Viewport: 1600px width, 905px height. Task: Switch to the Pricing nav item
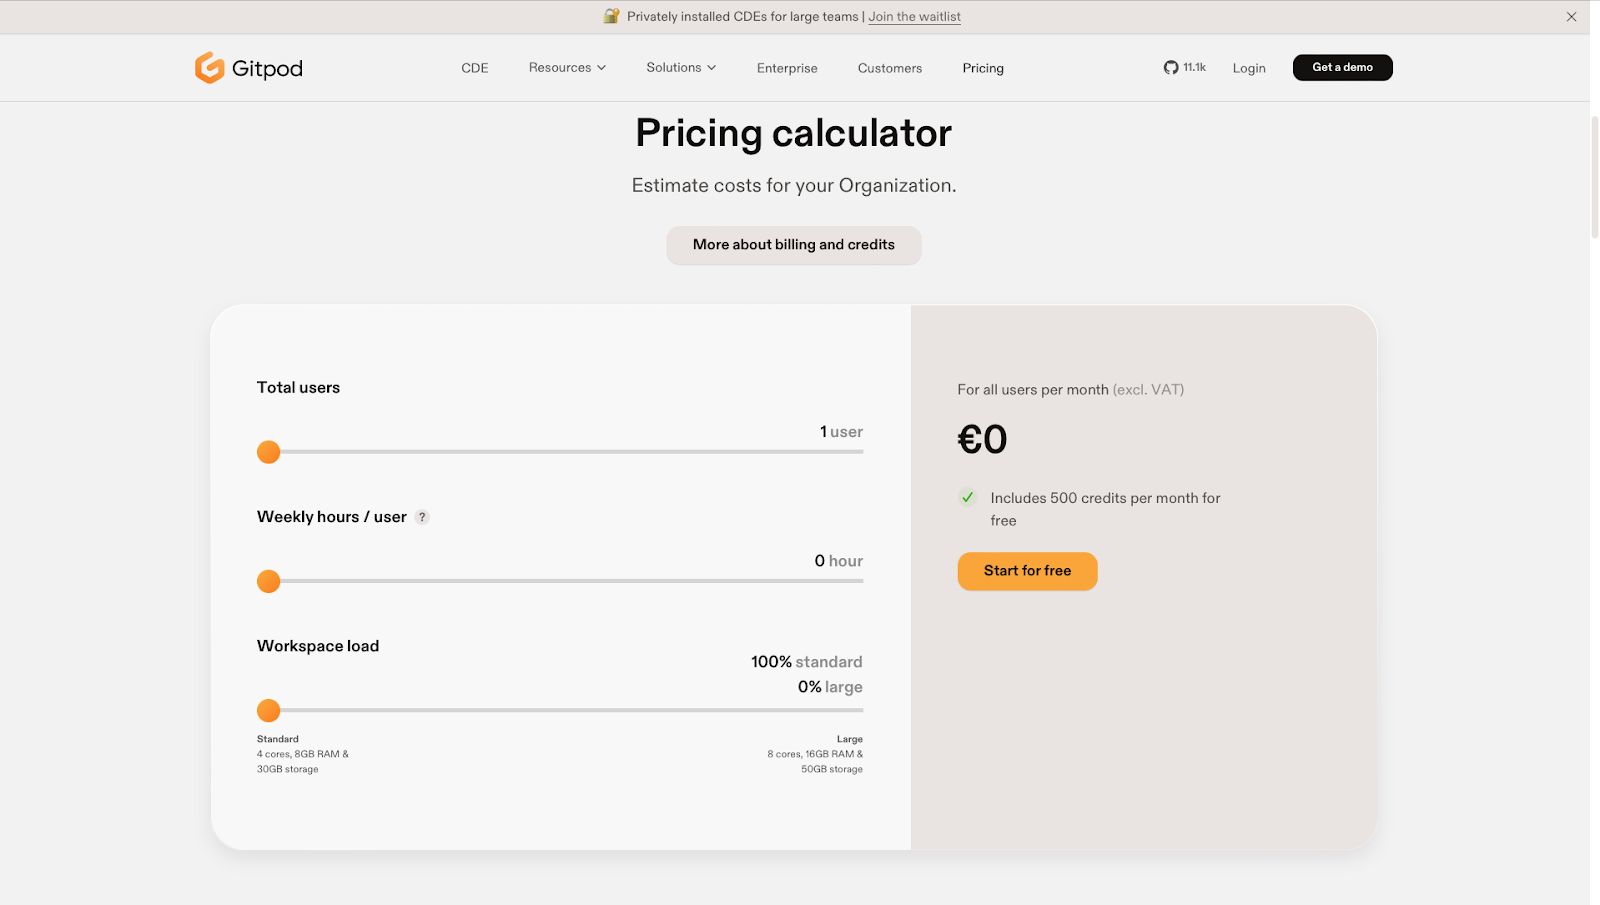pos(983,67)
